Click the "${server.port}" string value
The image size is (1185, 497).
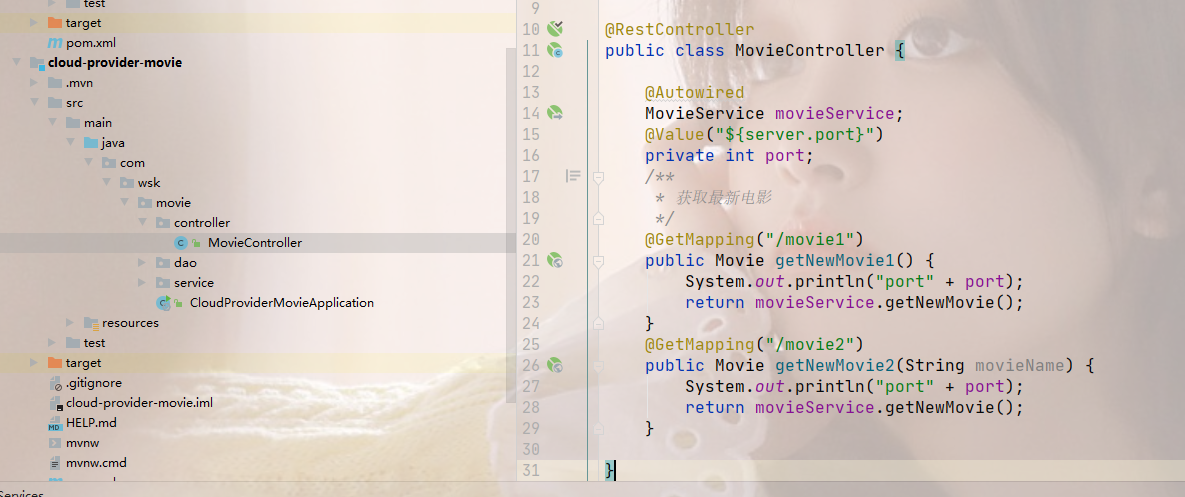(x=794, y=134)
